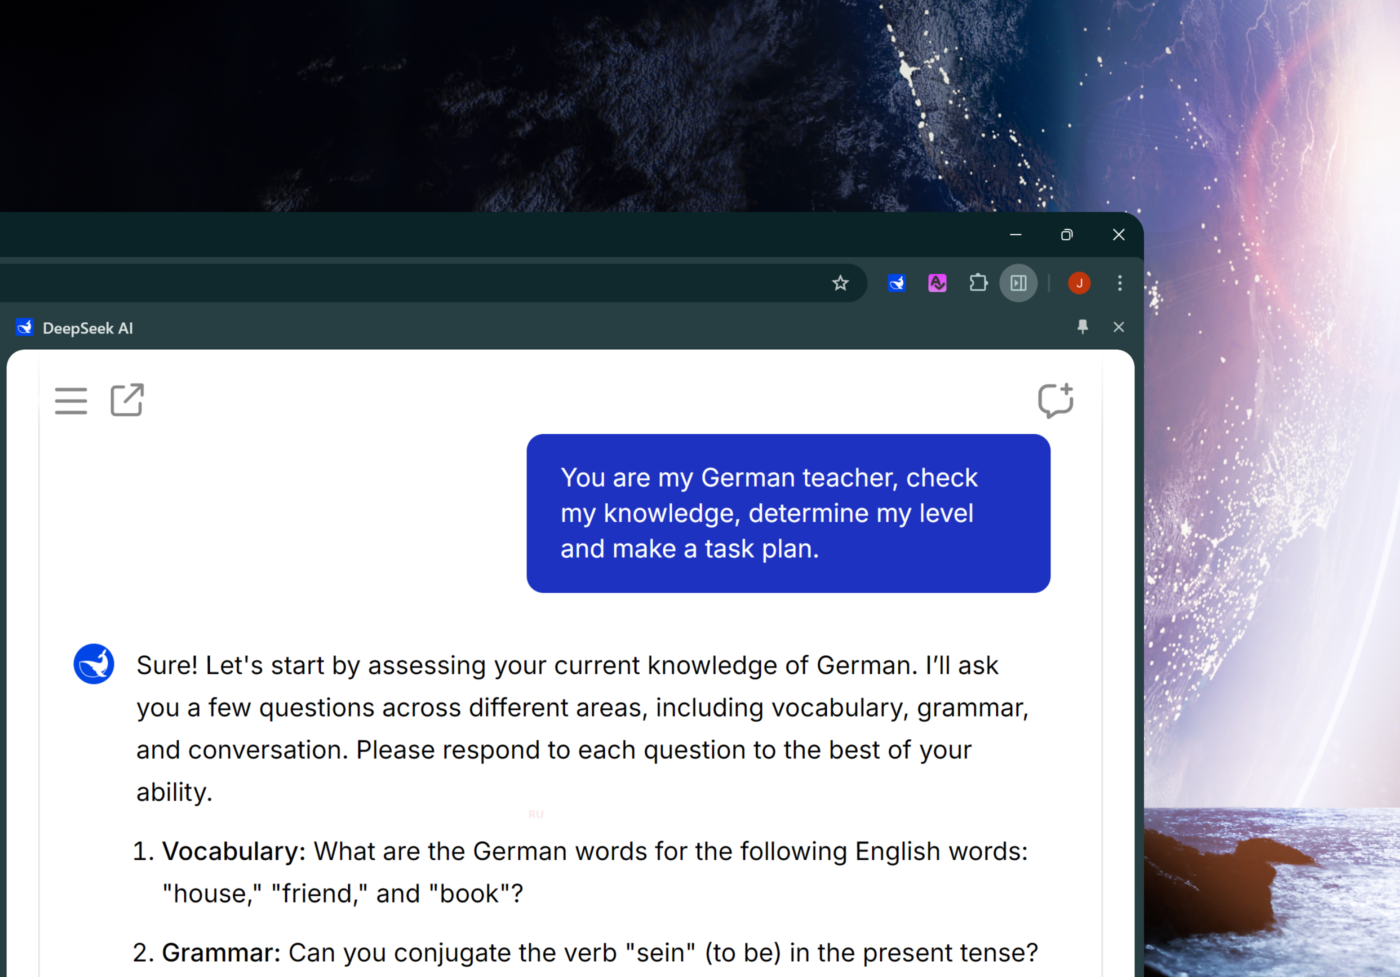Pin the DeepSeek AI side panel
This screenshot has height=977, width=1400.
[x=1082, y=327]
